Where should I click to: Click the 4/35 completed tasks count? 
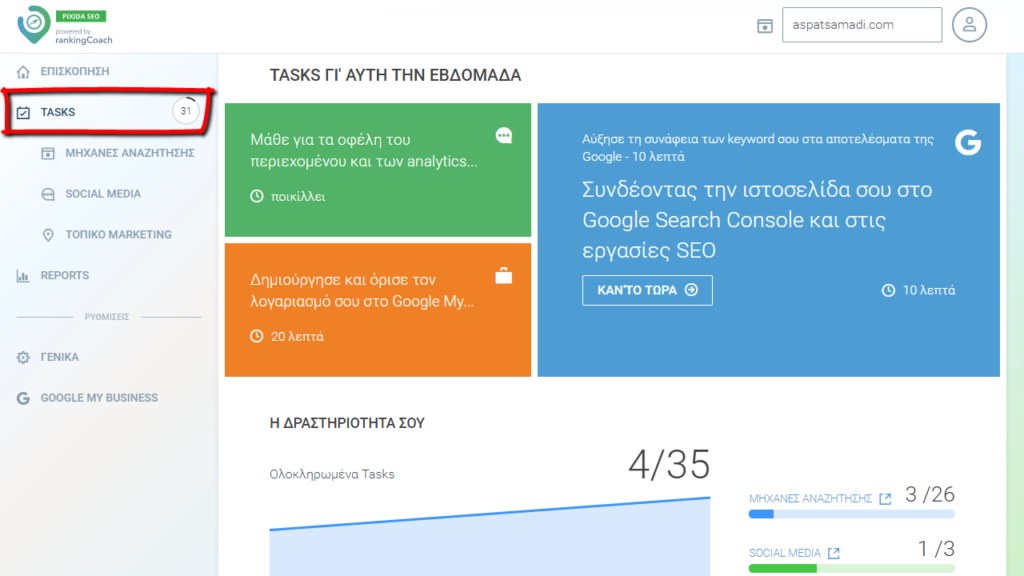(669, 465)
